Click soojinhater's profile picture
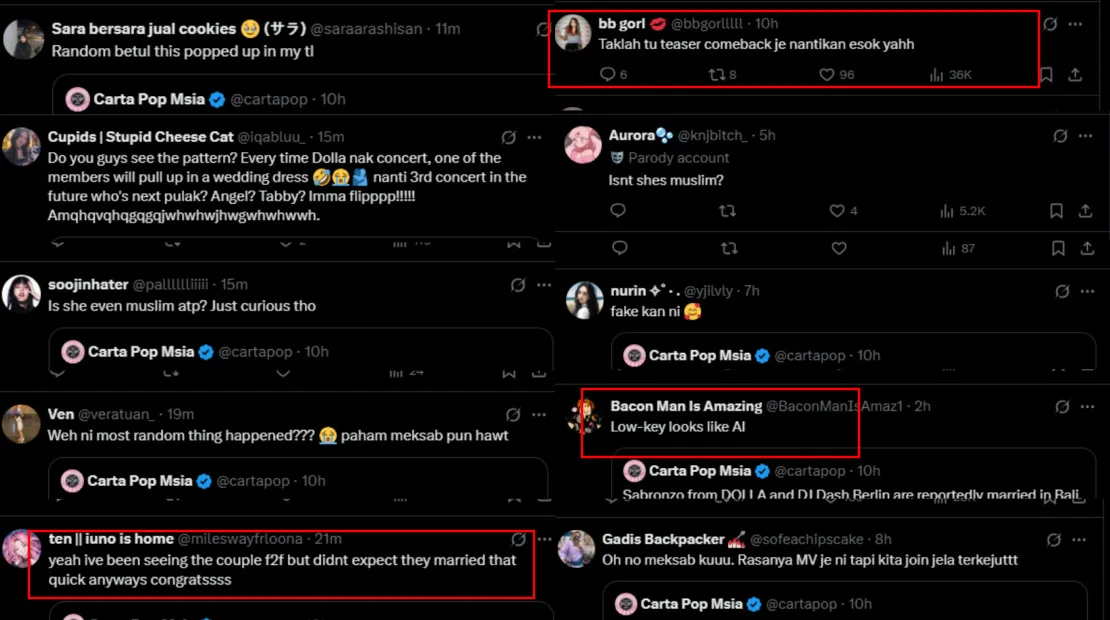Viewport: 1110px width, 620px height. pyautogui.click(x=21, y=294)
